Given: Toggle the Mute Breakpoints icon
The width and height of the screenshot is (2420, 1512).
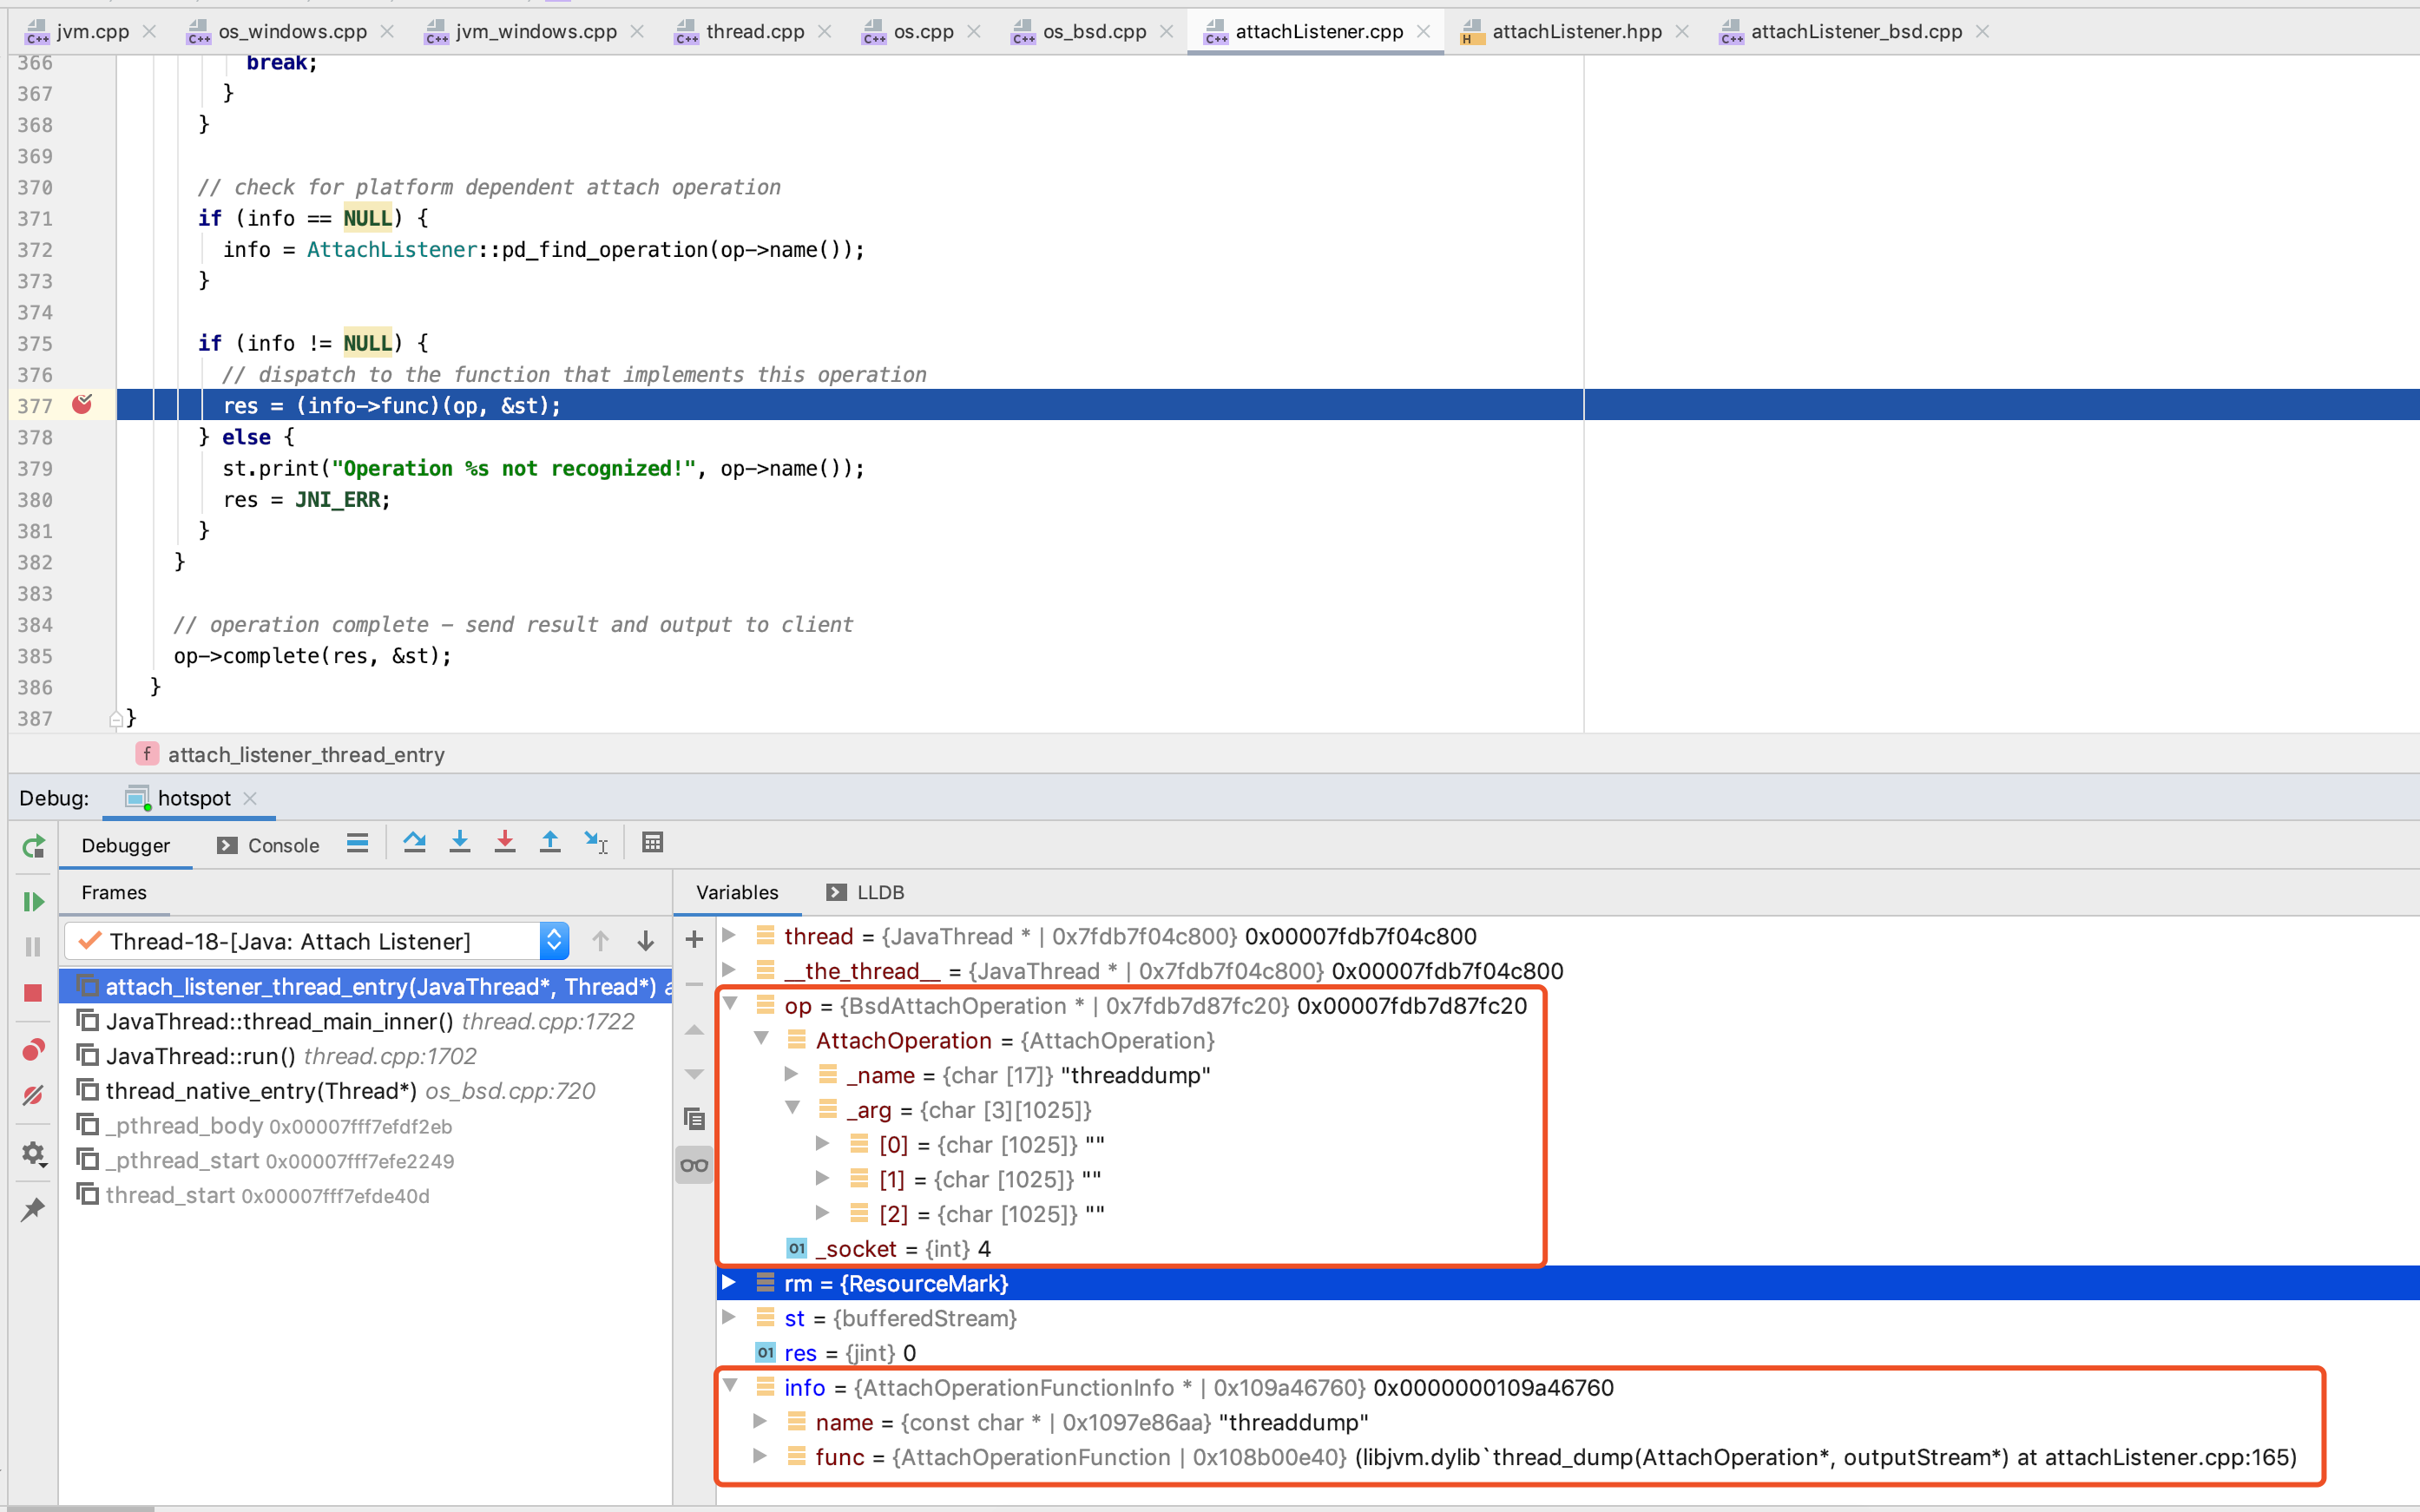Looking at the screenshot, I should click(33, 1096).
